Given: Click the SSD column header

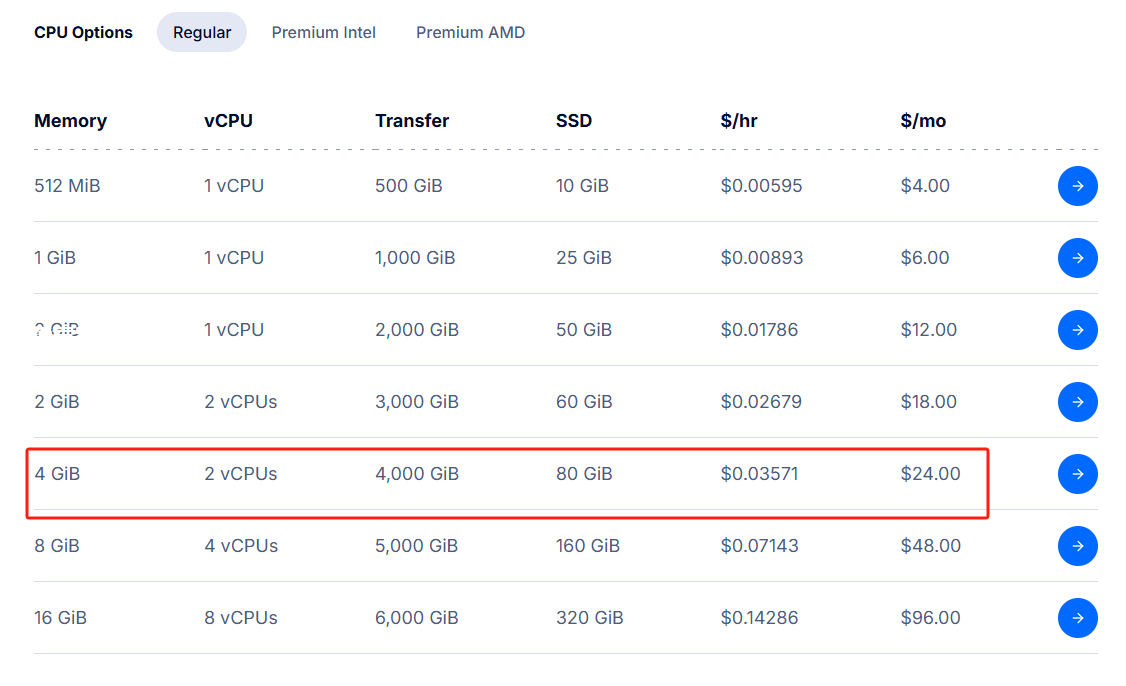Looking at the screenshot, I should coord(573,121).
